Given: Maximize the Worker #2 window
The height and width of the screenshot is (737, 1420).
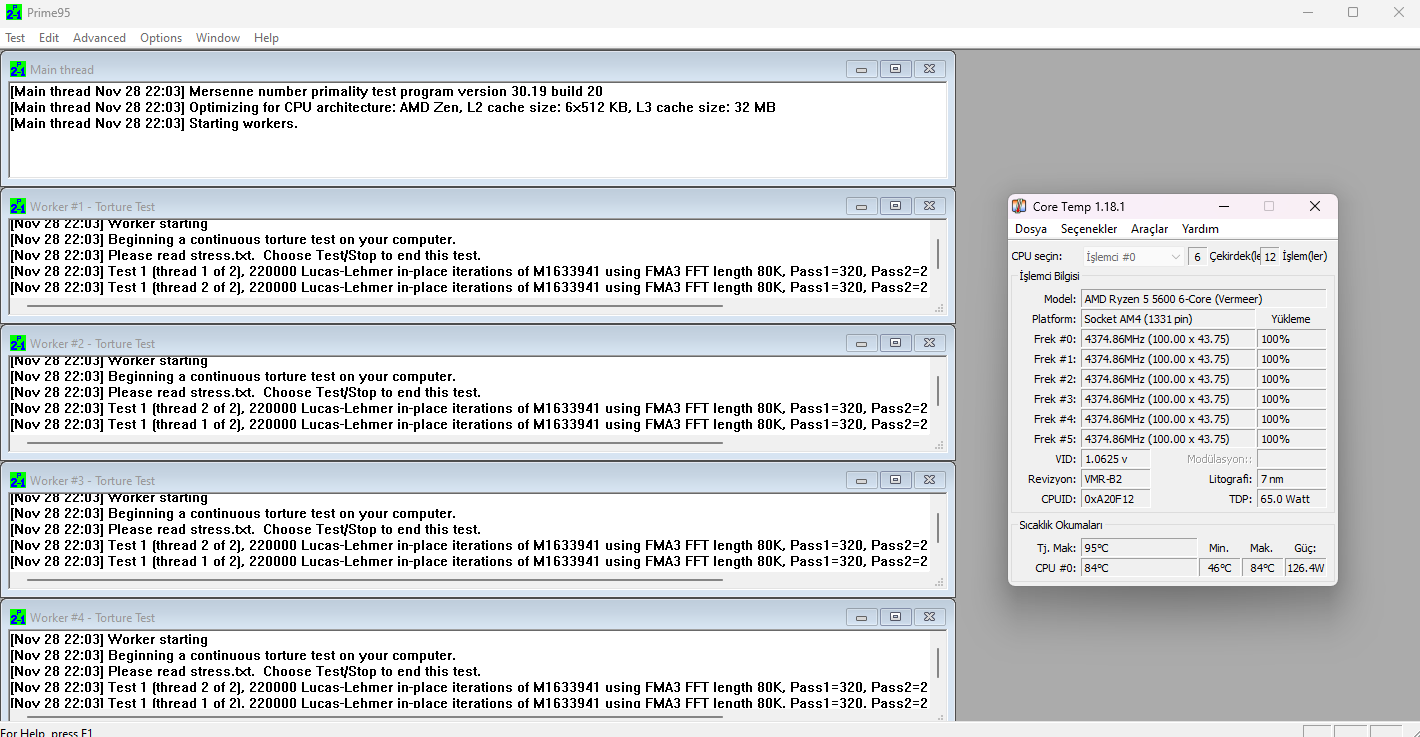Looking at the screenshot, I should click(x=895, y=343).
